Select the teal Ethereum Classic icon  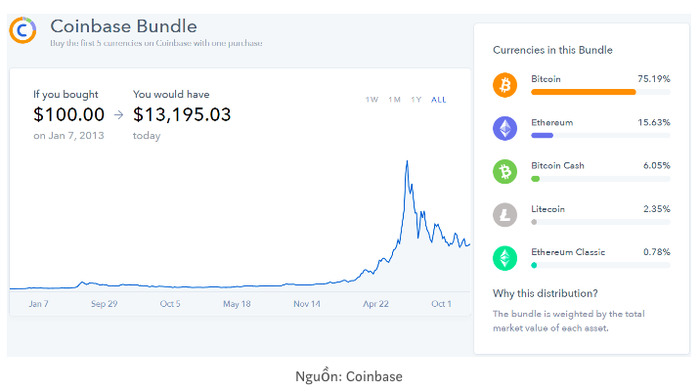coord(505,258)
